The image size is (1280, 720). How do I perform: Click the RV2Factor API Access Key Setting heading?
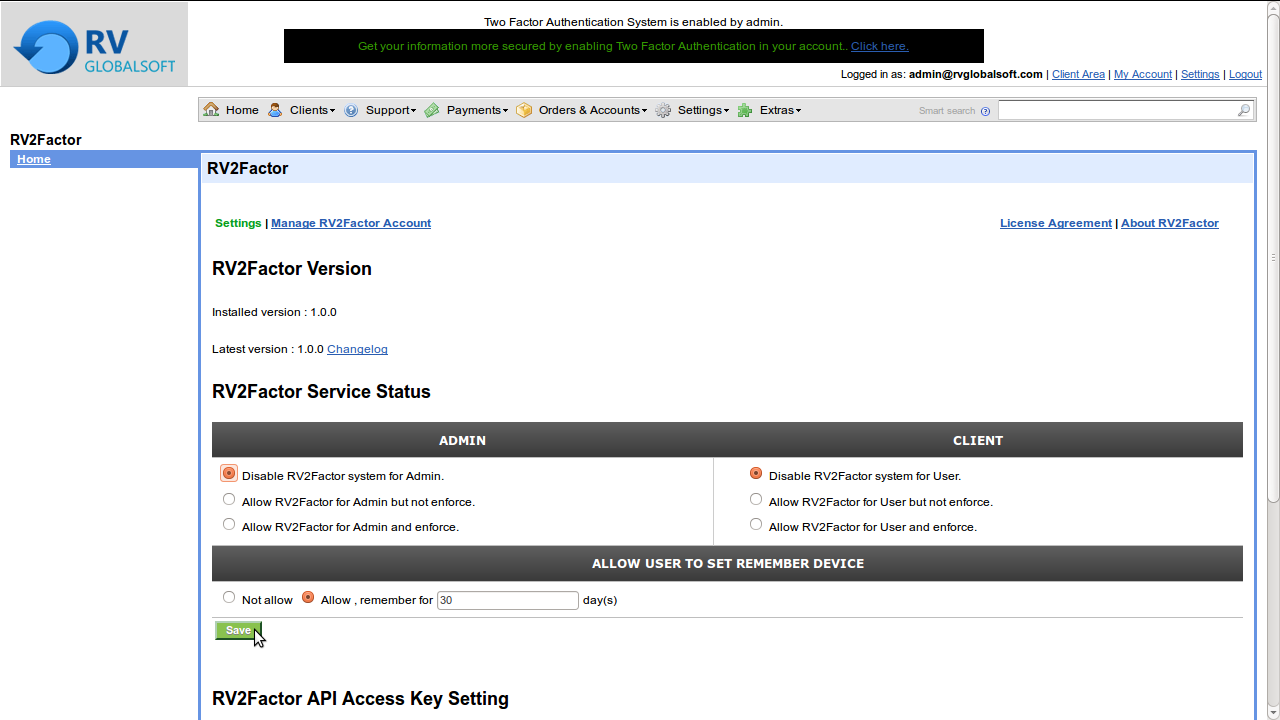pos(360,699)
